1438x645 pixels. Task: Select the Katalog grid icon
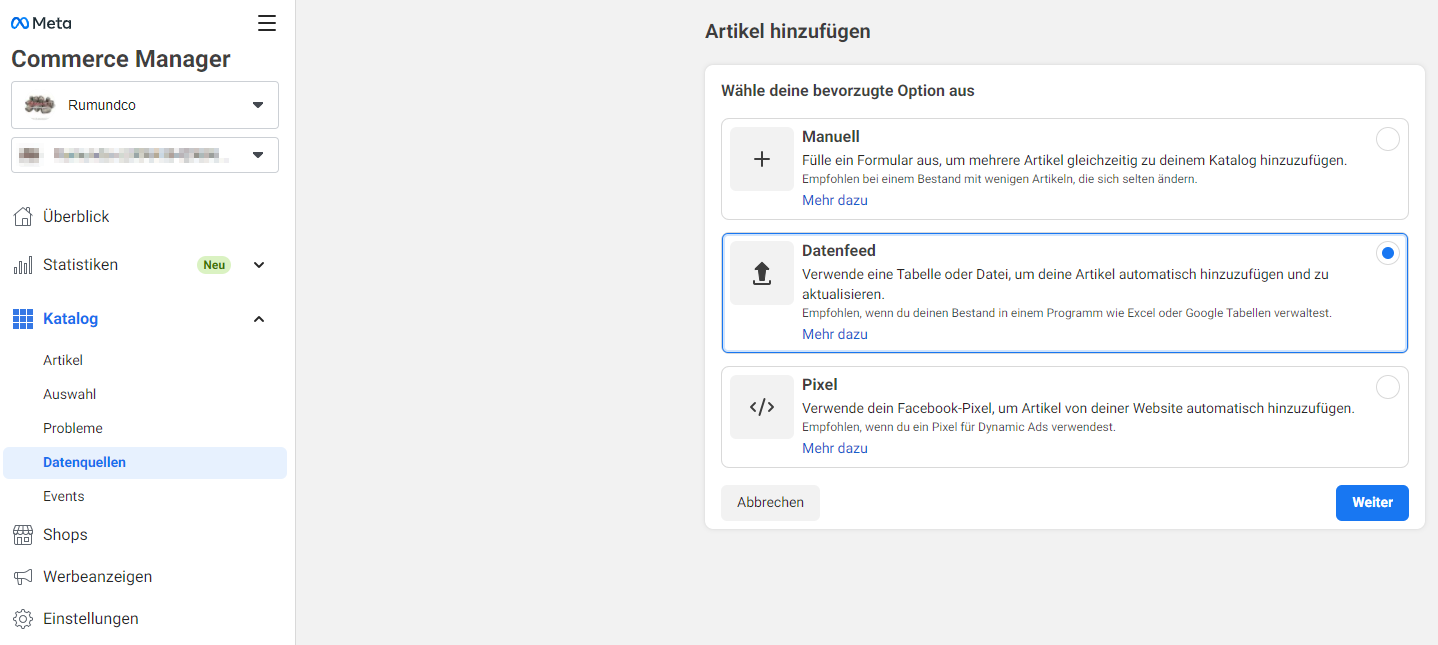(x=22, y=318)
